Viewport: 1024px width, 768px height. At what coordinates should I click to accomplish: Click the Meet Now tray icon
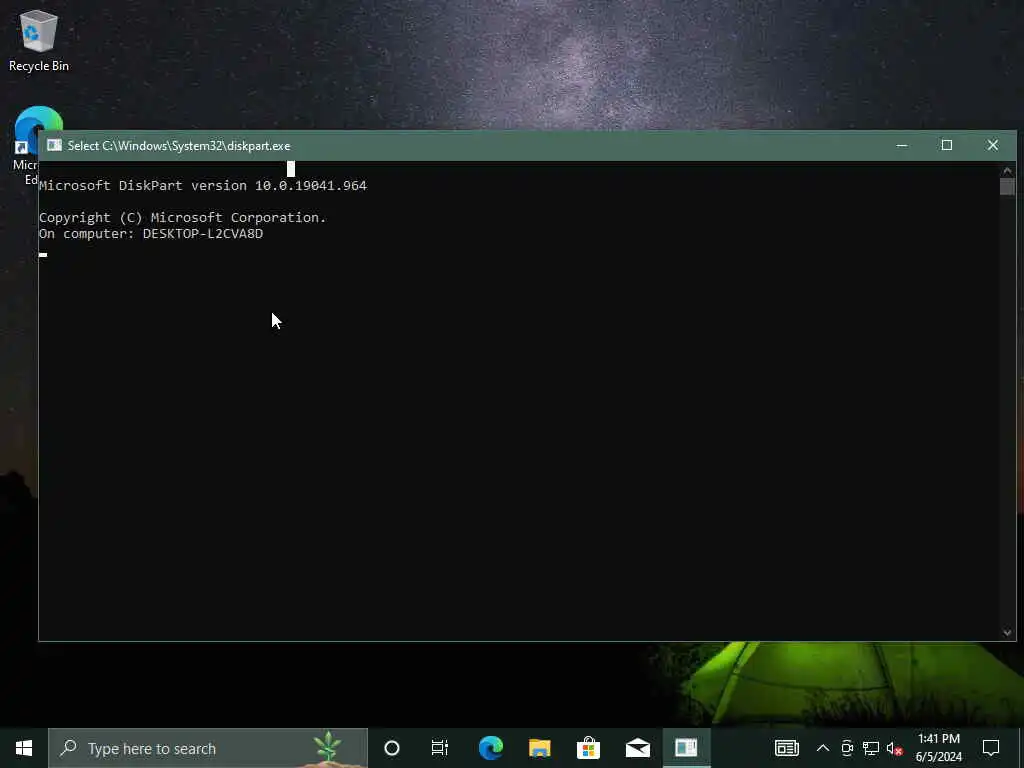[x=847, y=748]
